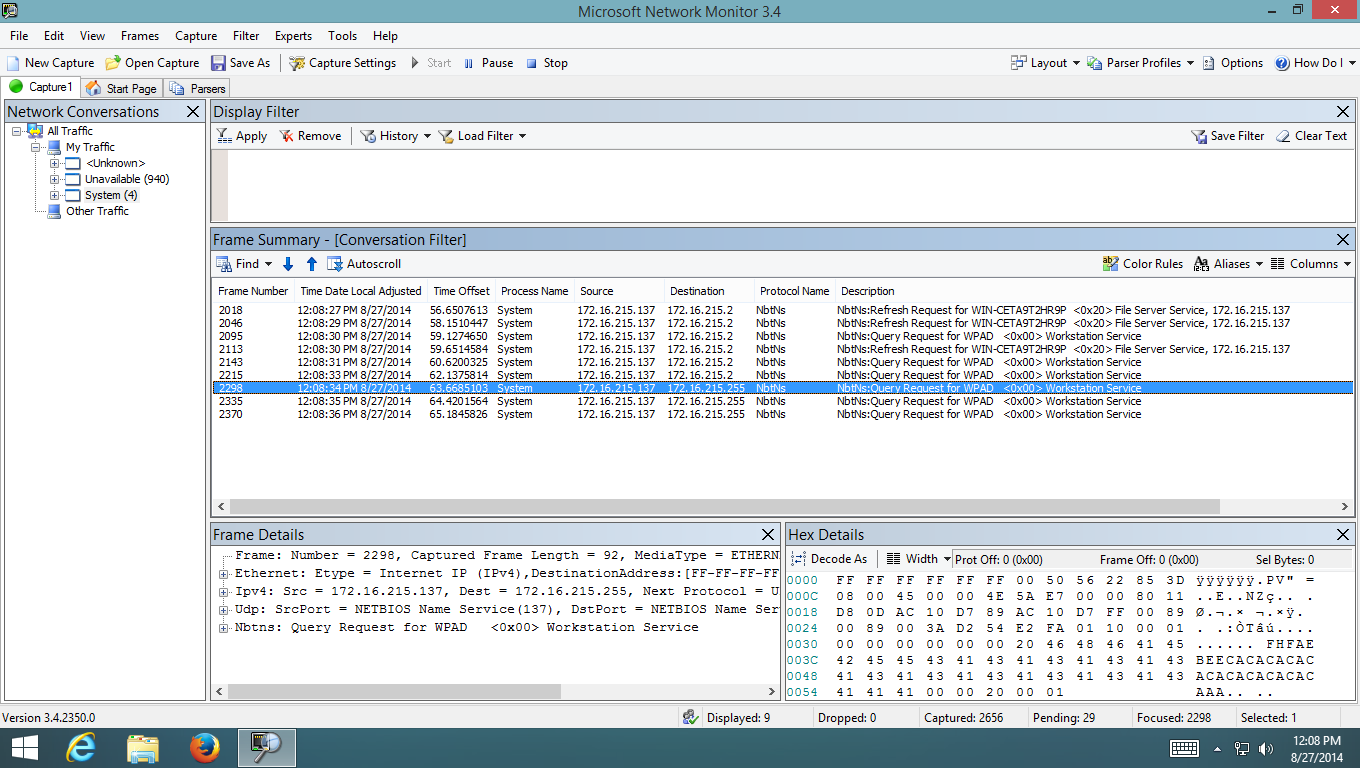Jump to next match with the down arrow
This screenshot has height=768, width=1360.
[x=288, y=264]
